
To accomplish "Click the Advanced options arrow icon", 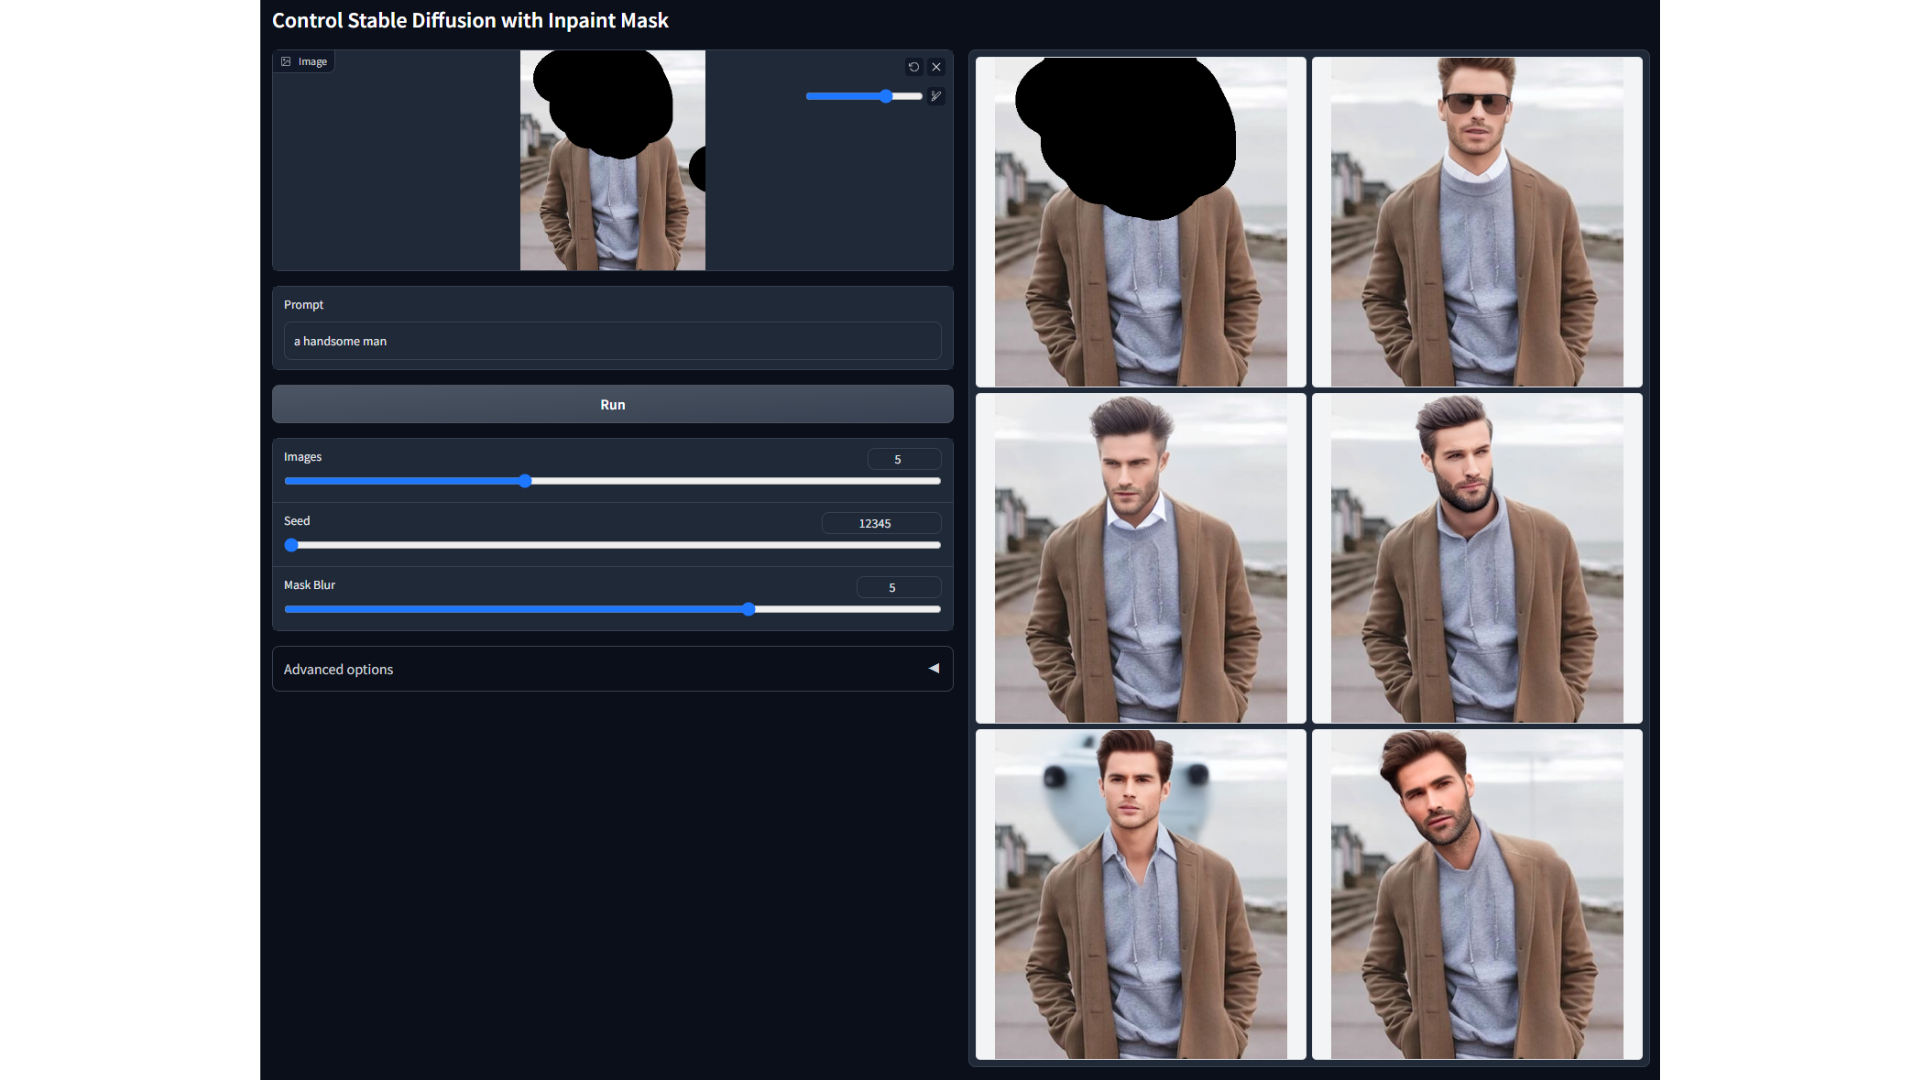I will (x=934, y=669).
